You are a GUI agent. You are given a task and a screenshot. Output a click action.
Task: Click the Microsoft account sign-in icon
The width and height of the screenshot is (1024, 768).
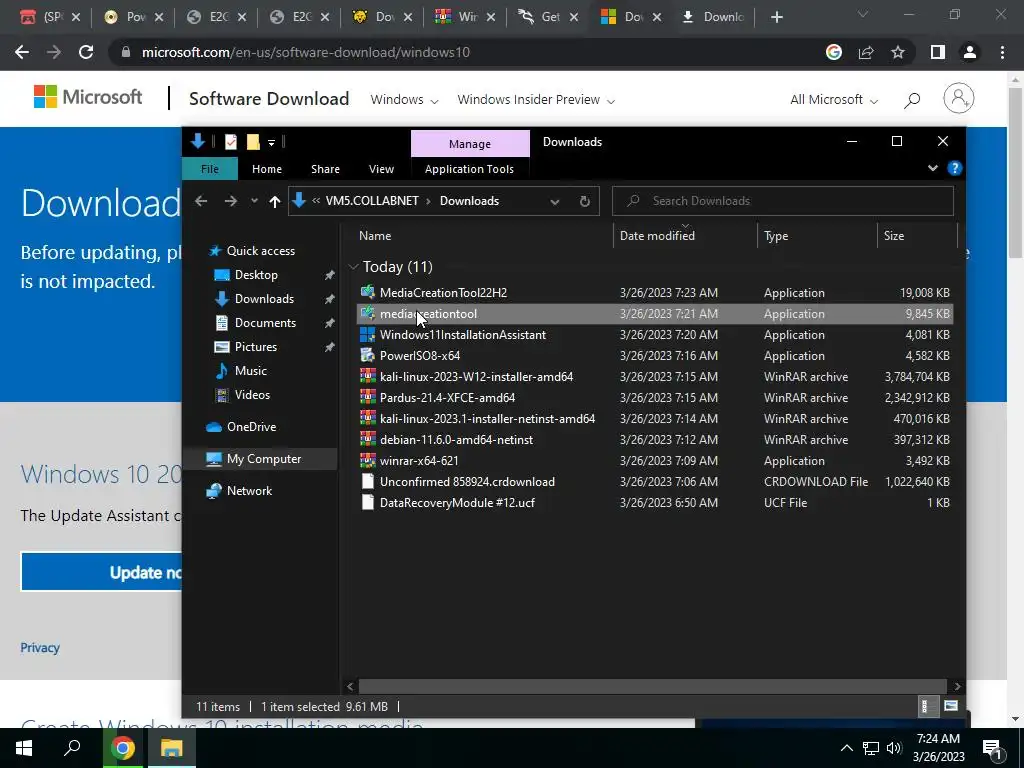959,99
